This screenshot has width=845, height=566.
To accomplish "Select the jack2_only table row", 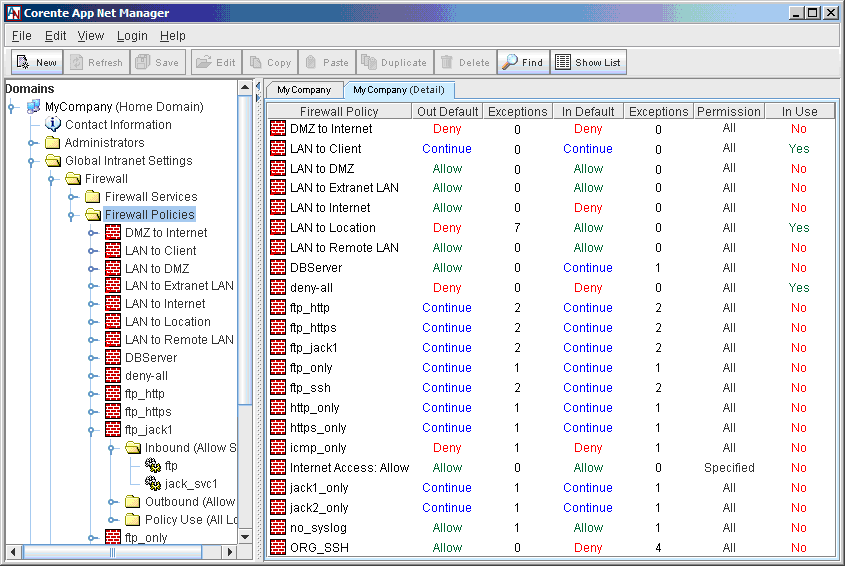I will (x=551, y=507).
